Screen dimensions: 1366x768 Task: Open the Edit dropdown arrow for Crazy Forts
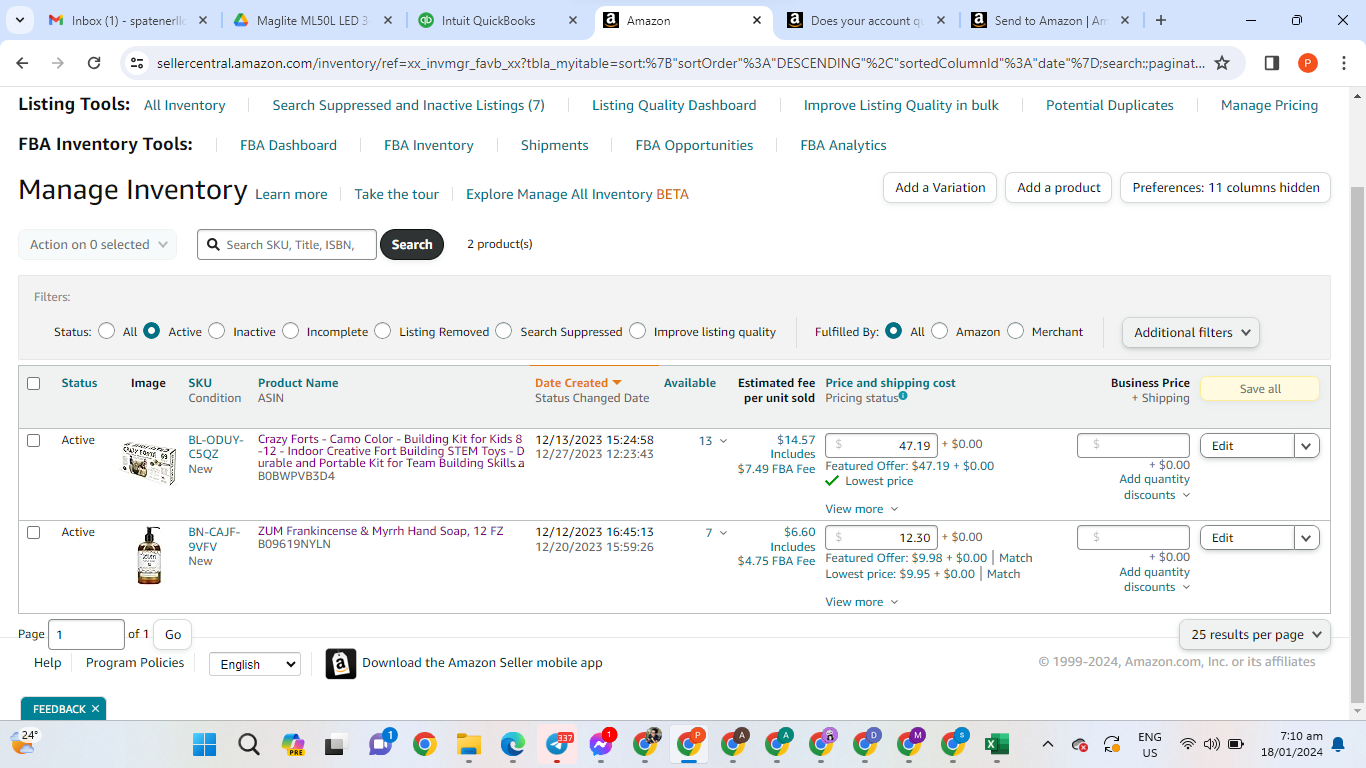pyautogui.click(x=1307, y=446)
